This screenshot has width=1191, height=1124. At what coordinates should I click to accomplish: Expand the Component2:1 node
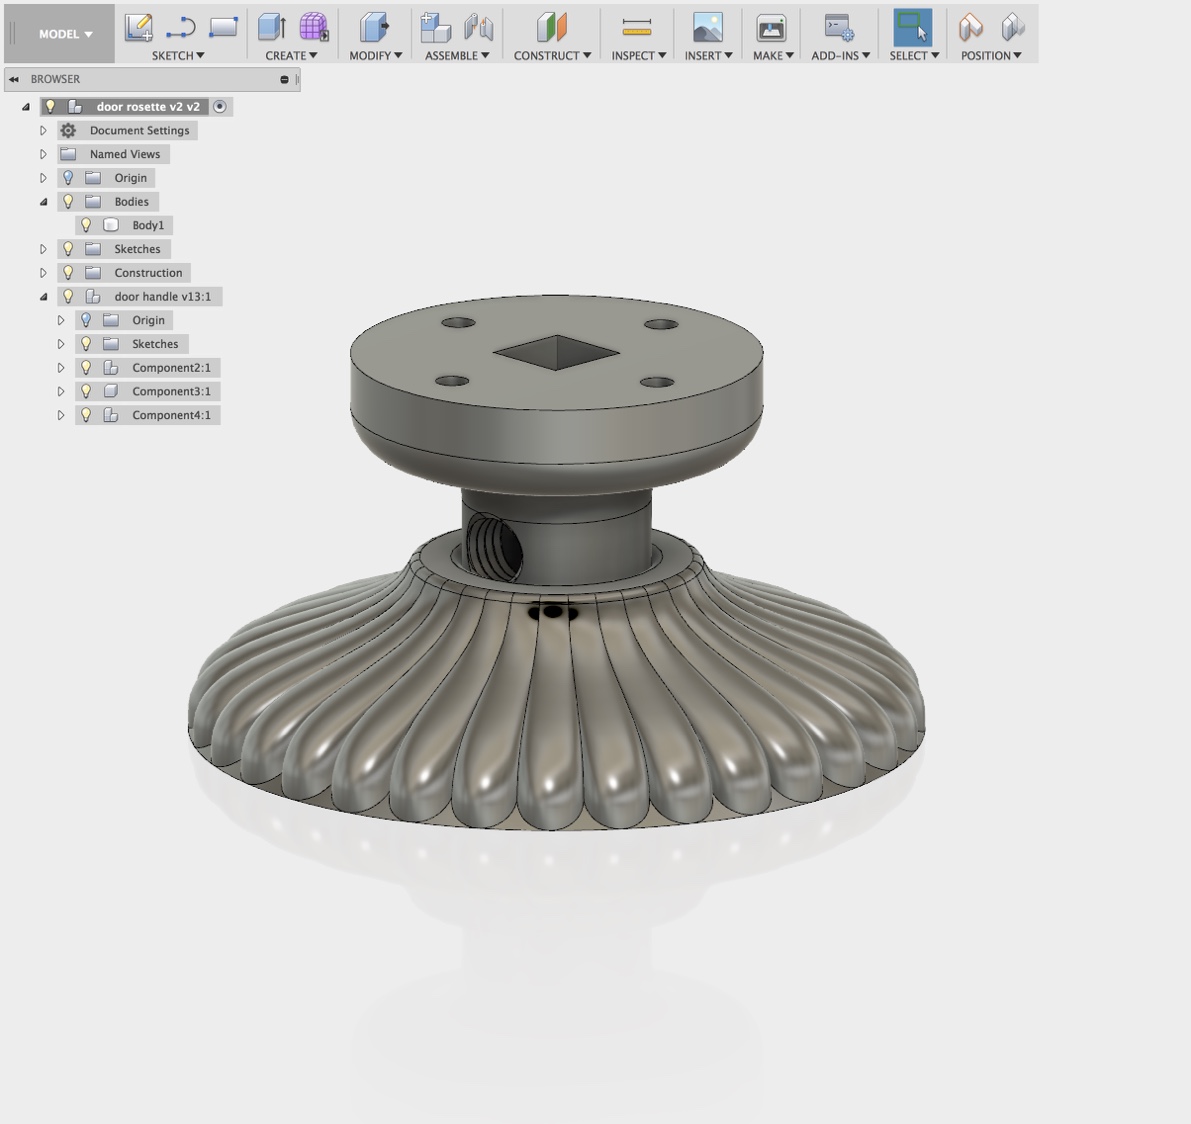(61, 368)
